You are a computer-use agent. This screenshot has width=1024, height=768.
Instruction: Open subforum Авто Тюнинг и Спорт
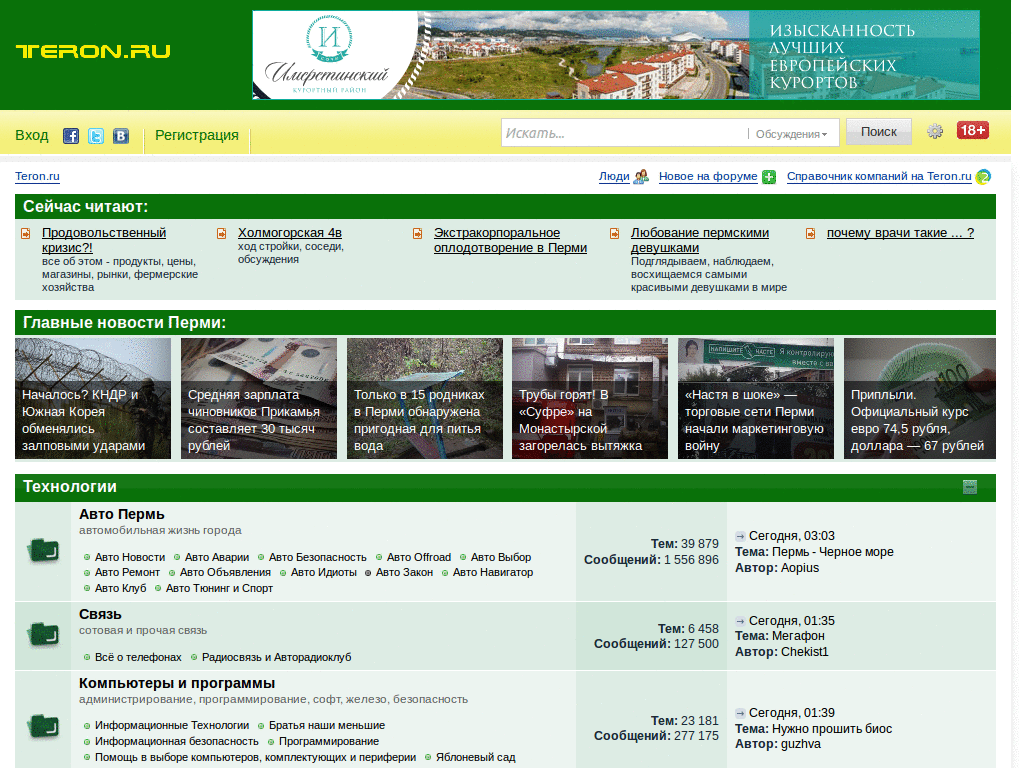[x=219, y=588]
